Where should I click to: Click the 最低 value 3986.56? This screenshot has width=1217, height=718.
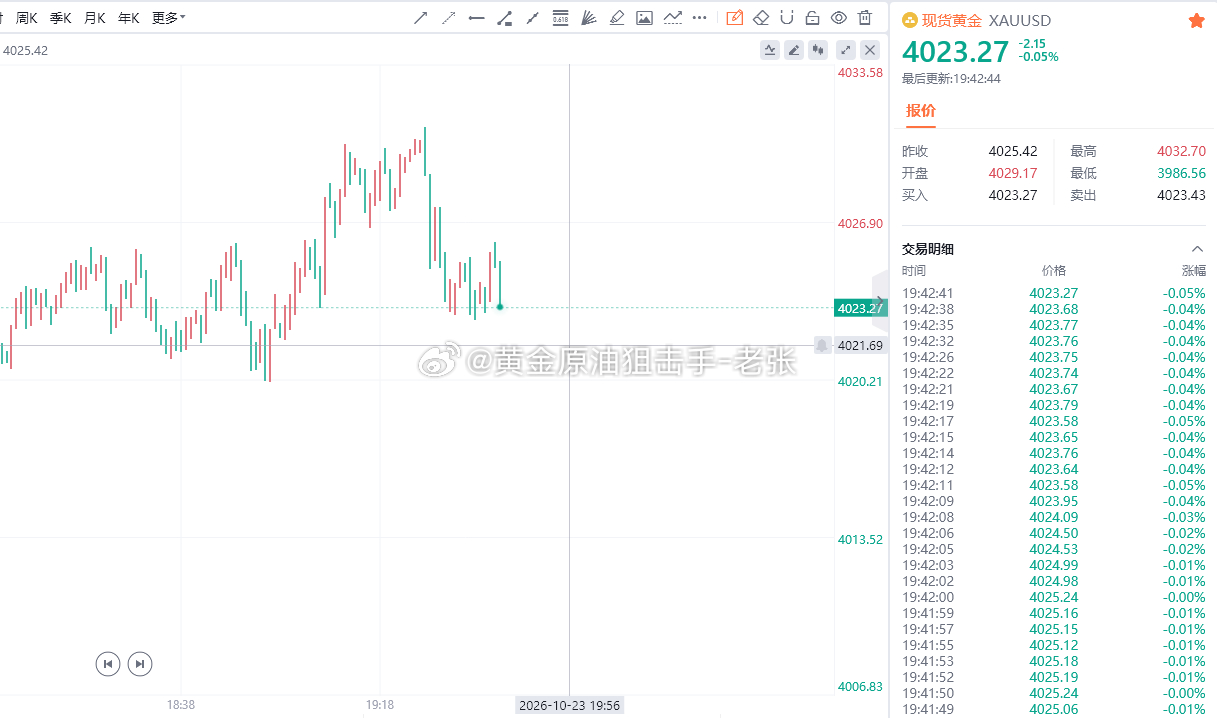pos(1181,173)
